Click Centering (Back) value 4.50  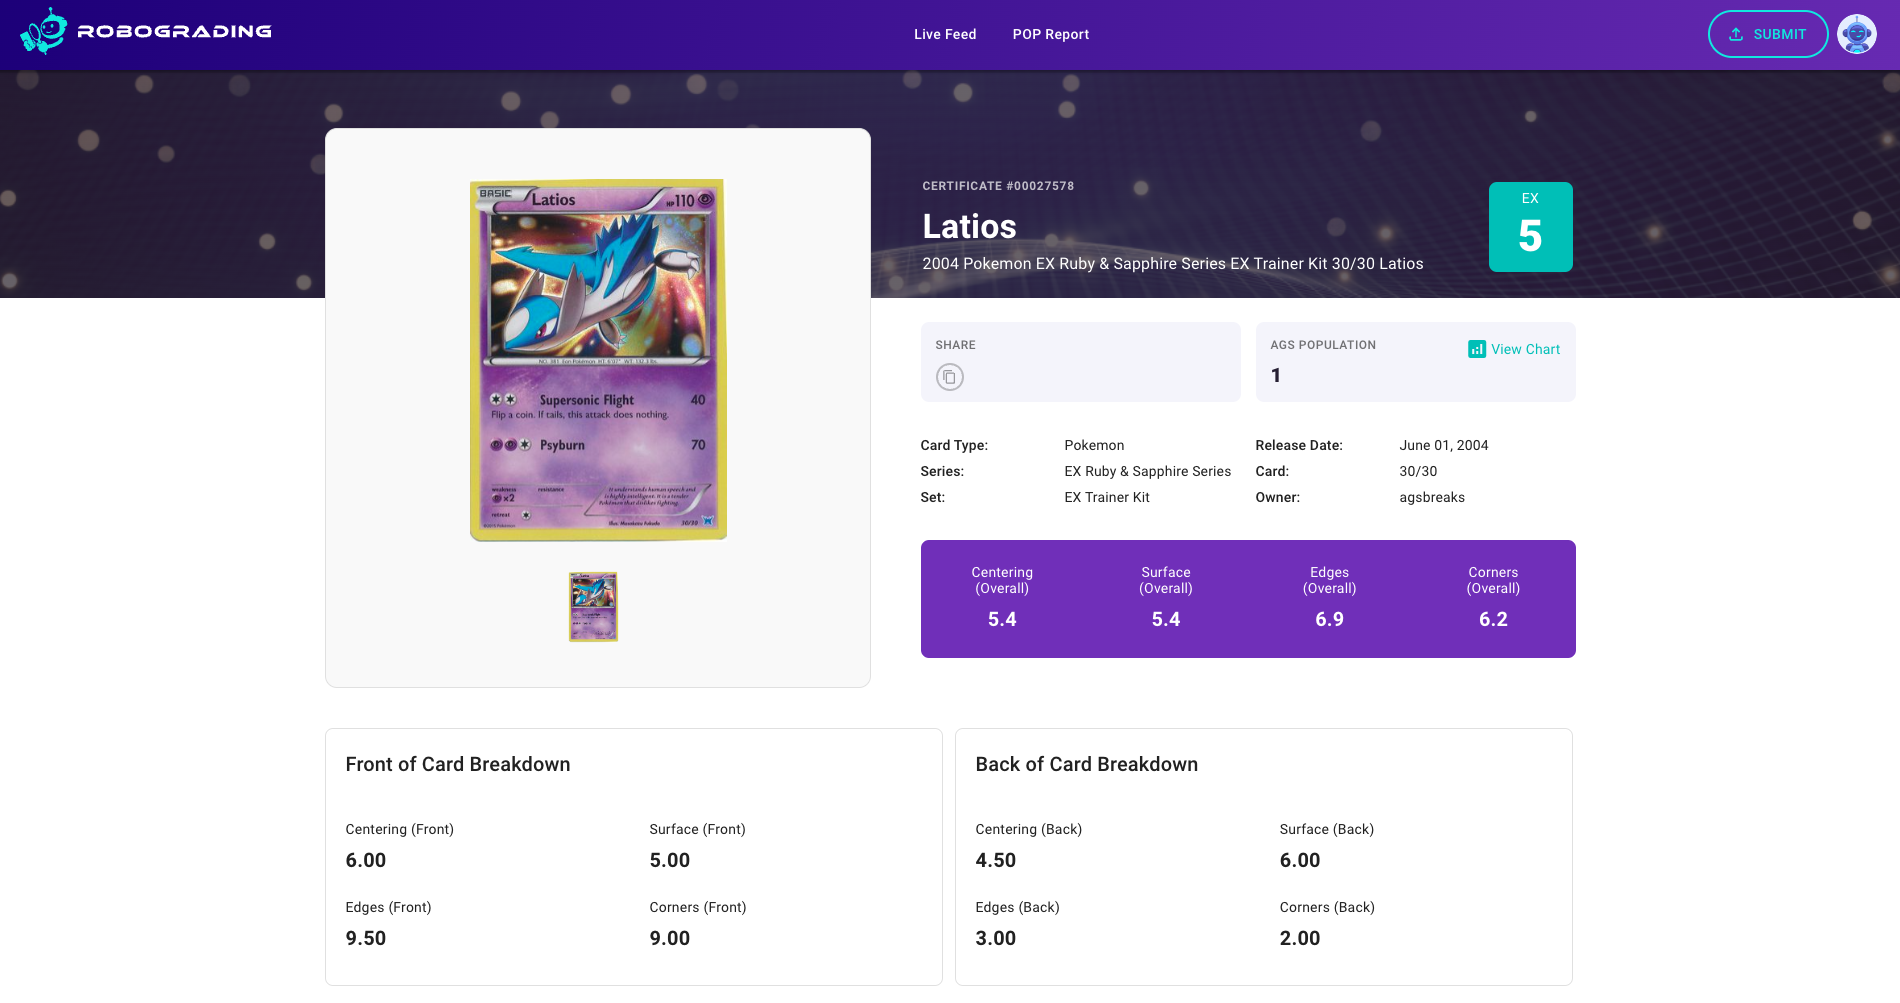point(996,860)
